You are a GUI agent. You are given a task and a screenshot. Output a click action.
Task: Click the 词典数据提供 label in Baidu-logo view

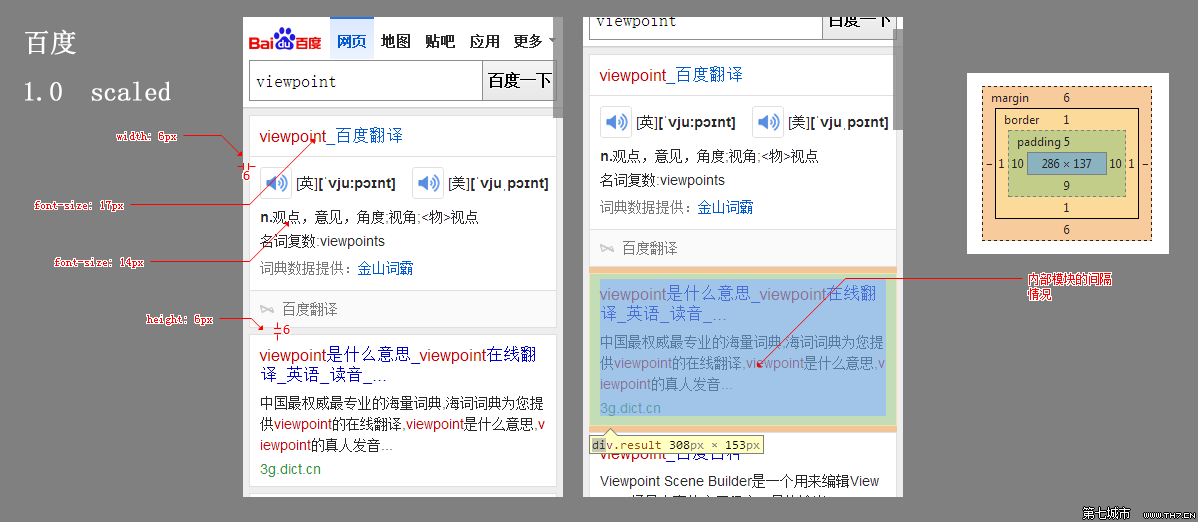308,268
